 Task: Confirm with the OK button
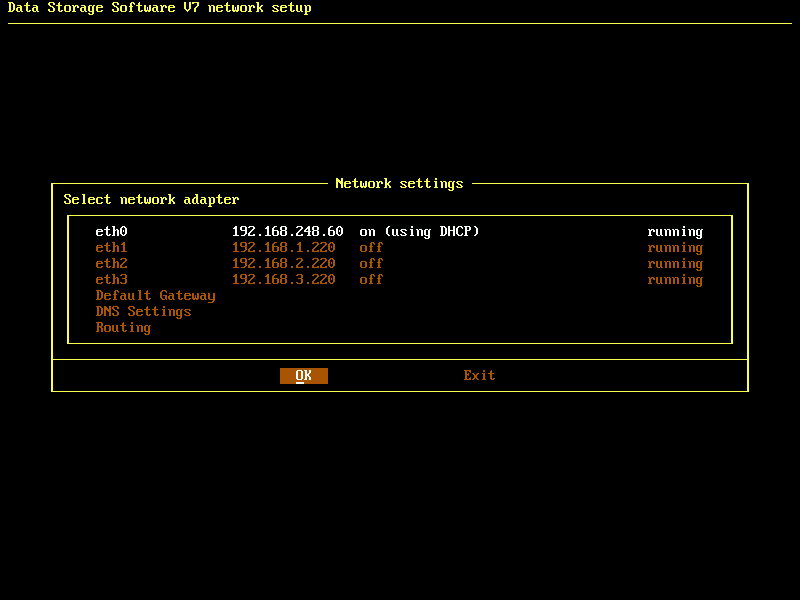click(x=304, y=376)
